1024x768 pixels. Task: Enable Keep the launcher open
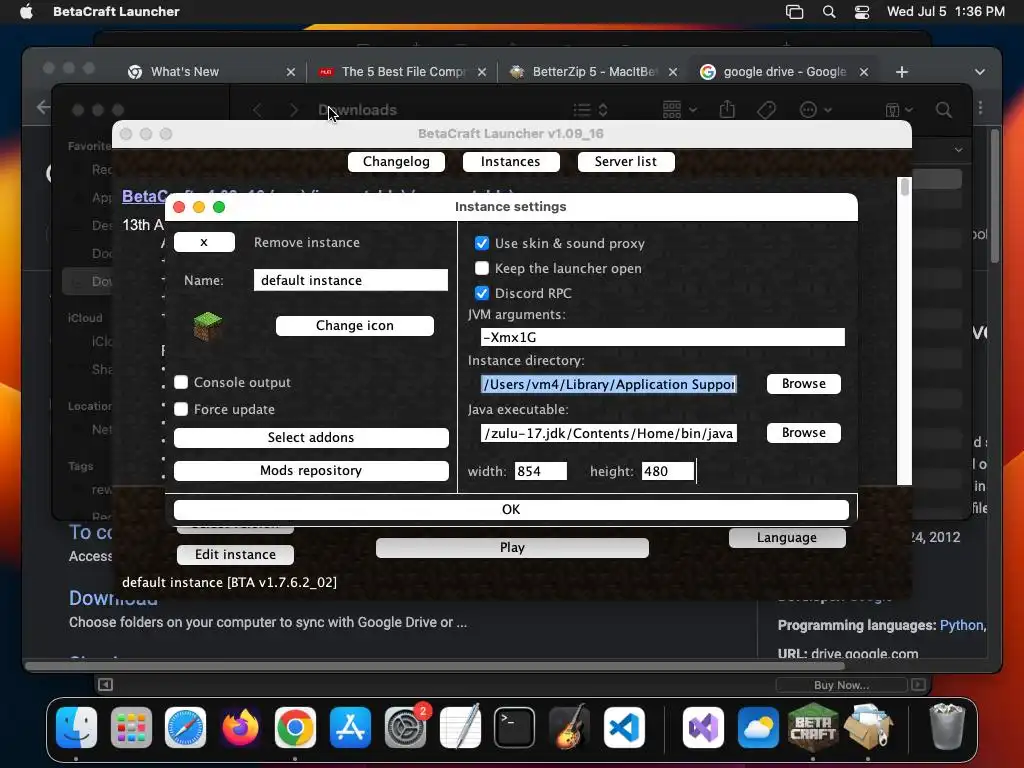click(x=482, y=268)
